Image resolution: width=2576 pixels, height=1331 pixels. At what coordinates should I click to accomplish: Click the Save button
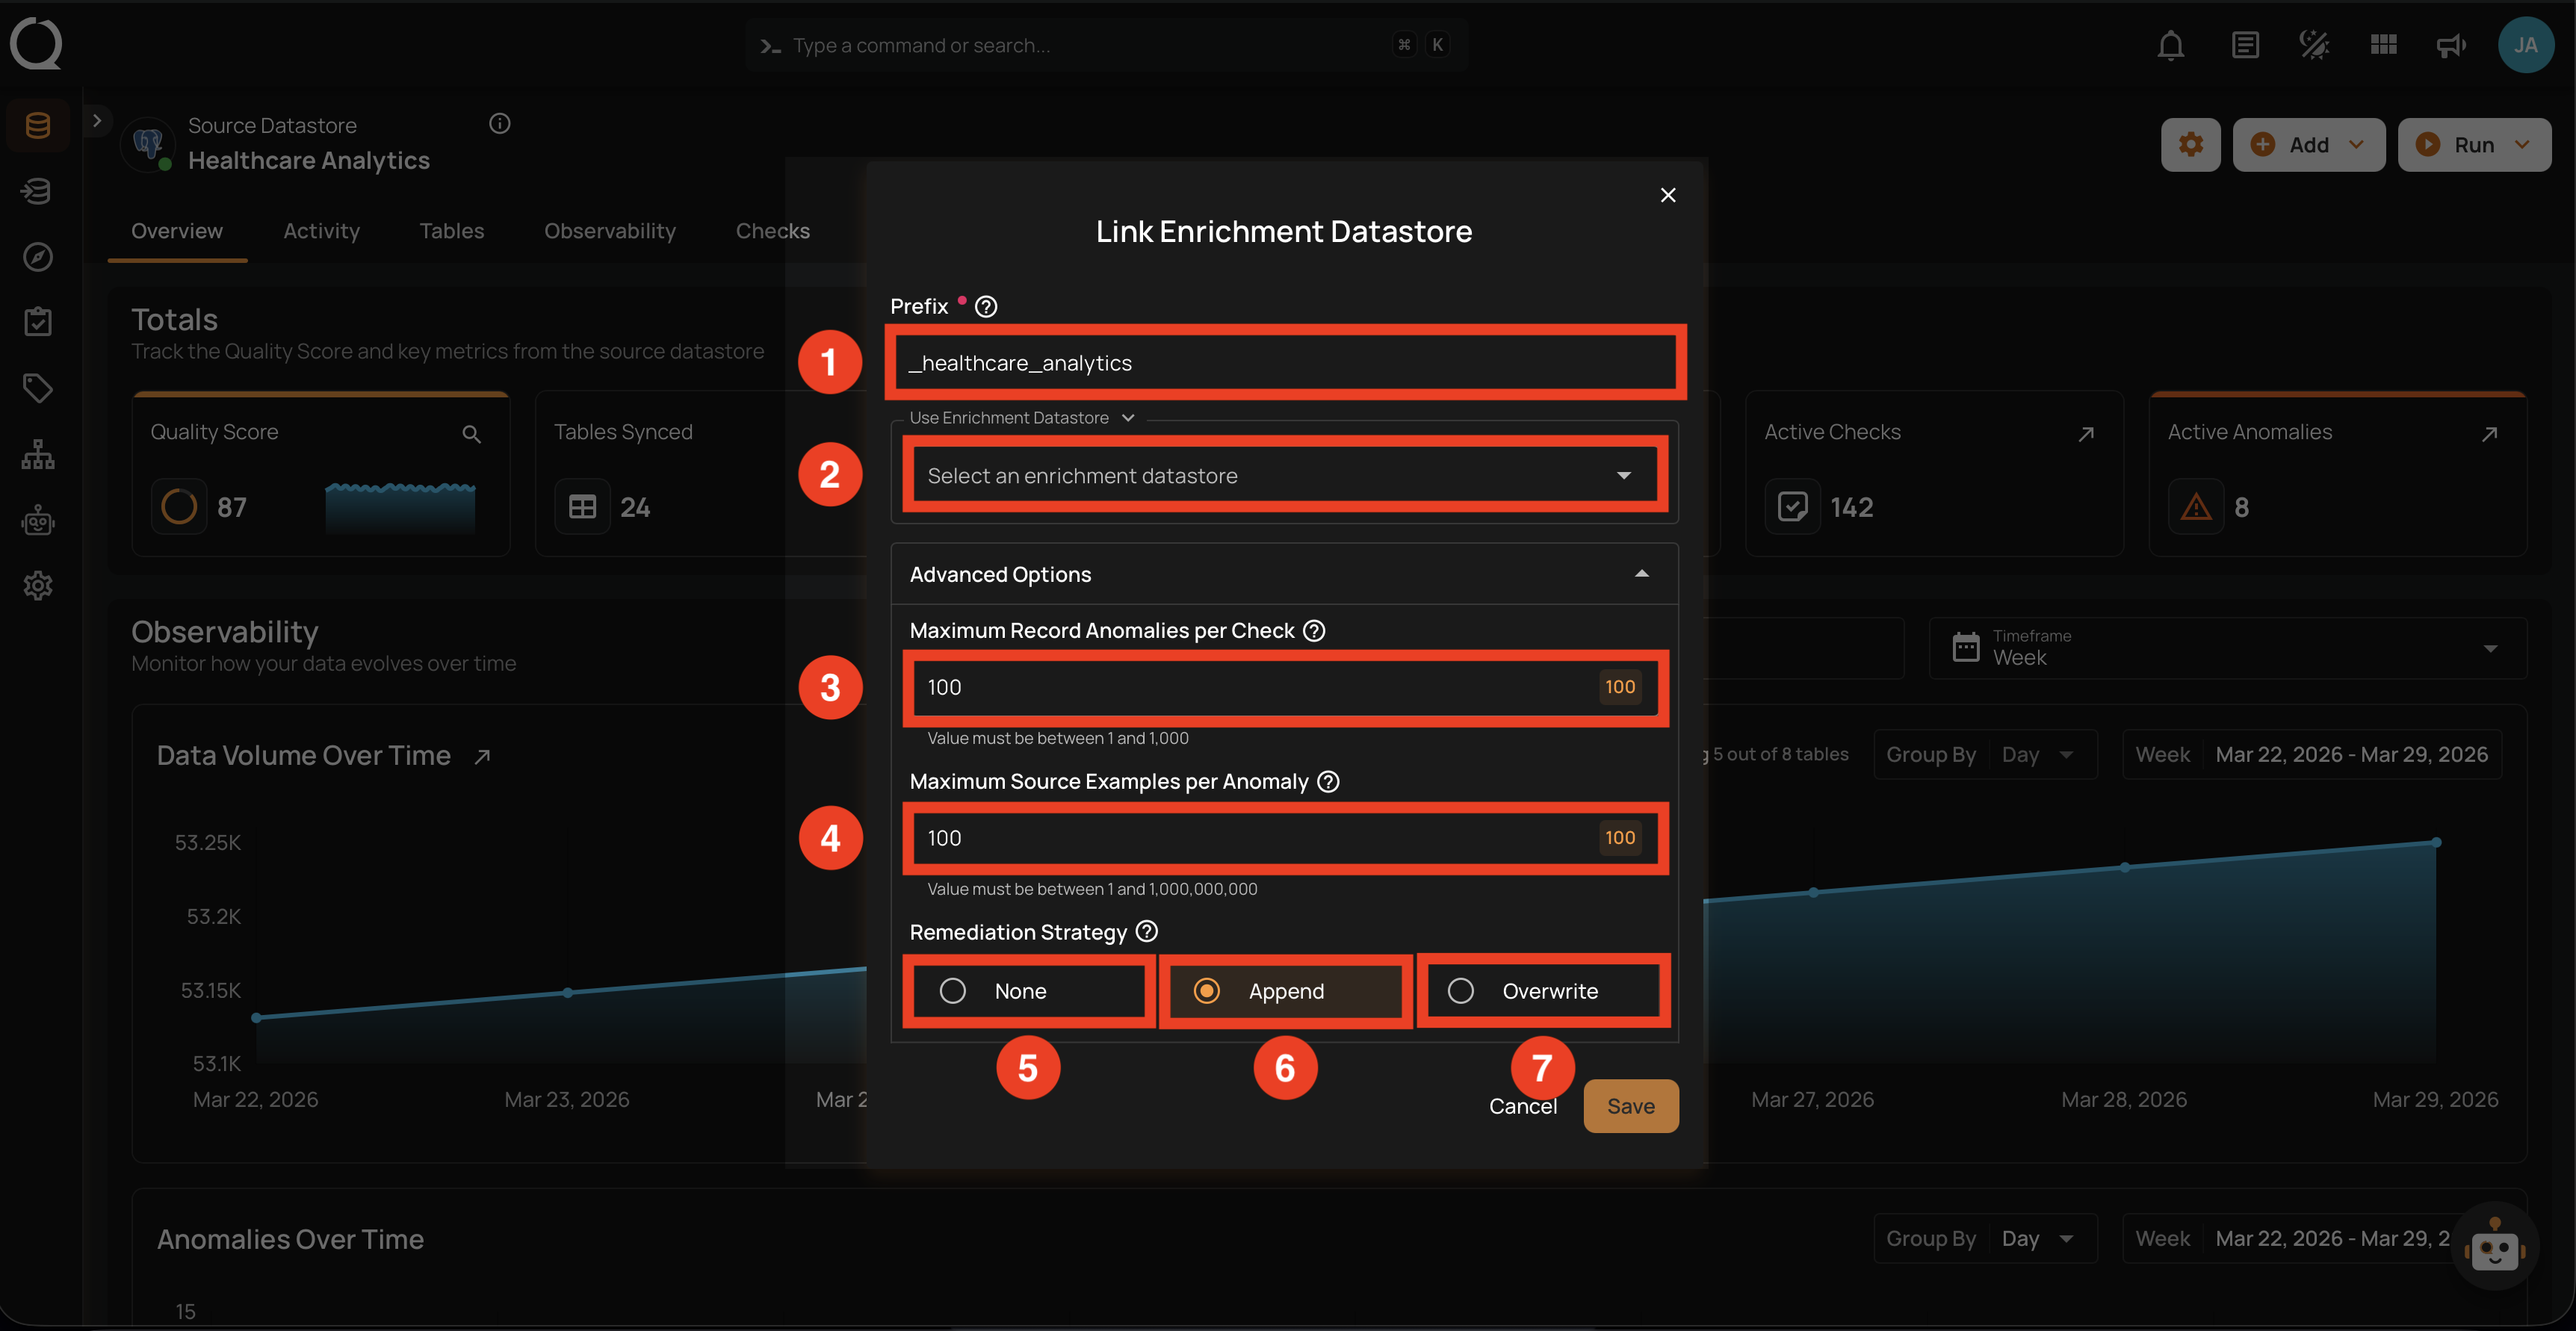(1630, 1106)
